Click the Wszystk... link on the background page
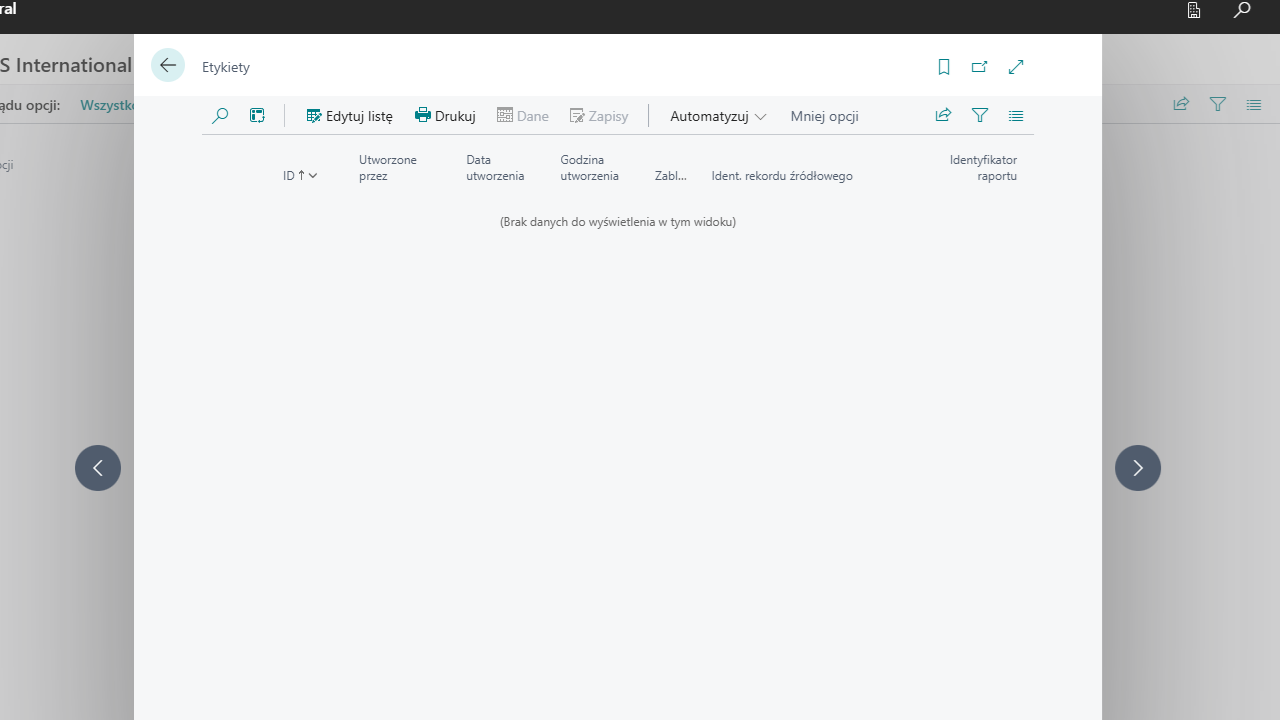1280x720 pixels. pyautogui.click(x=107, y=105)
